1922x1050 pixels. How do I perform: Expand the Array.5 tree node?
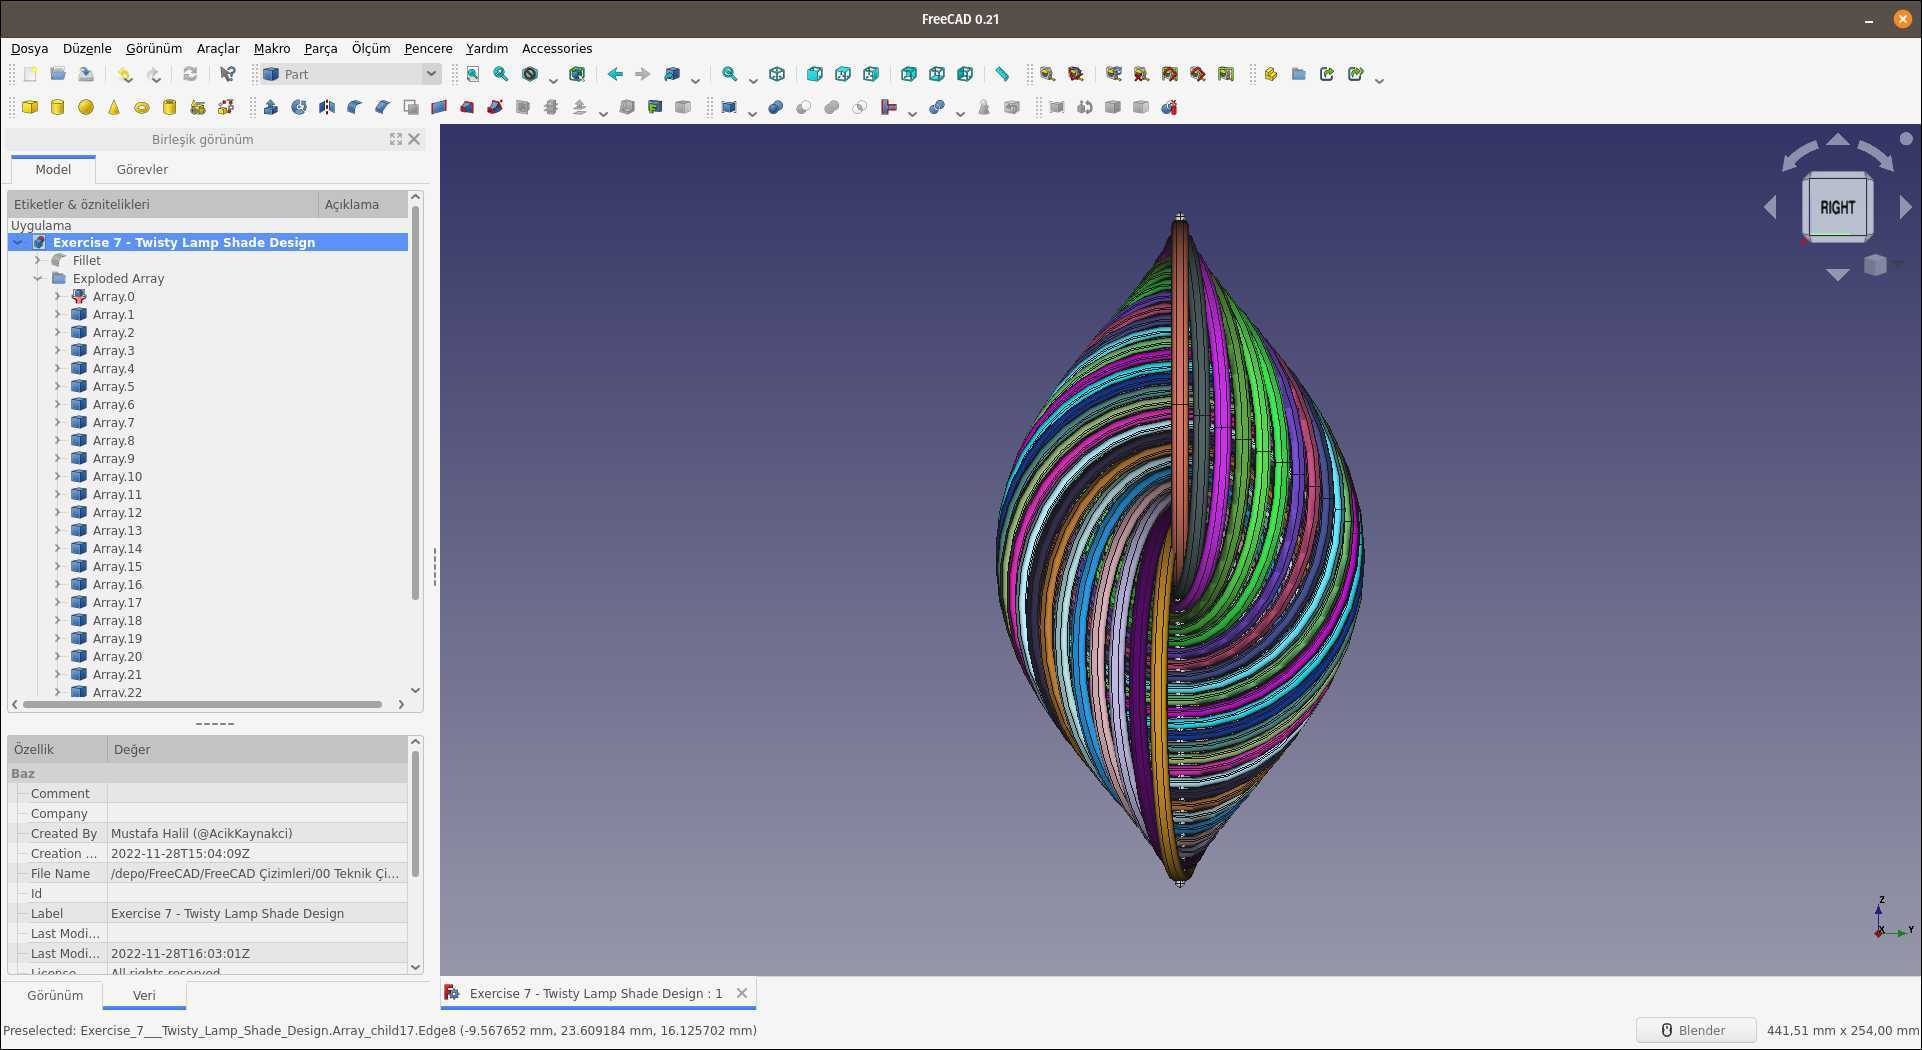pos(57,386)
